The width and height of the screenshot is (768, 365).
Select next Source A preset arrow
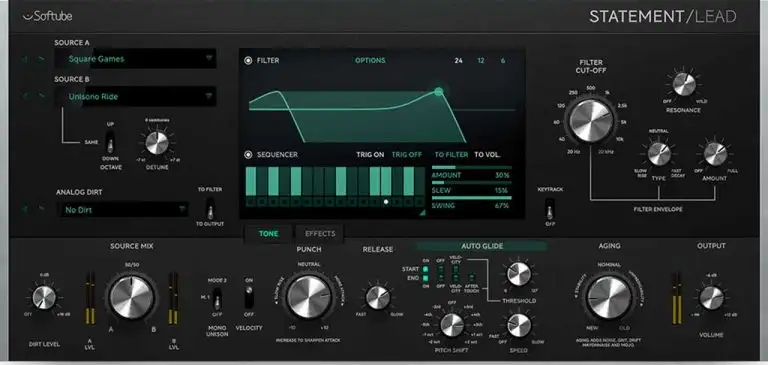click(42, 59)
